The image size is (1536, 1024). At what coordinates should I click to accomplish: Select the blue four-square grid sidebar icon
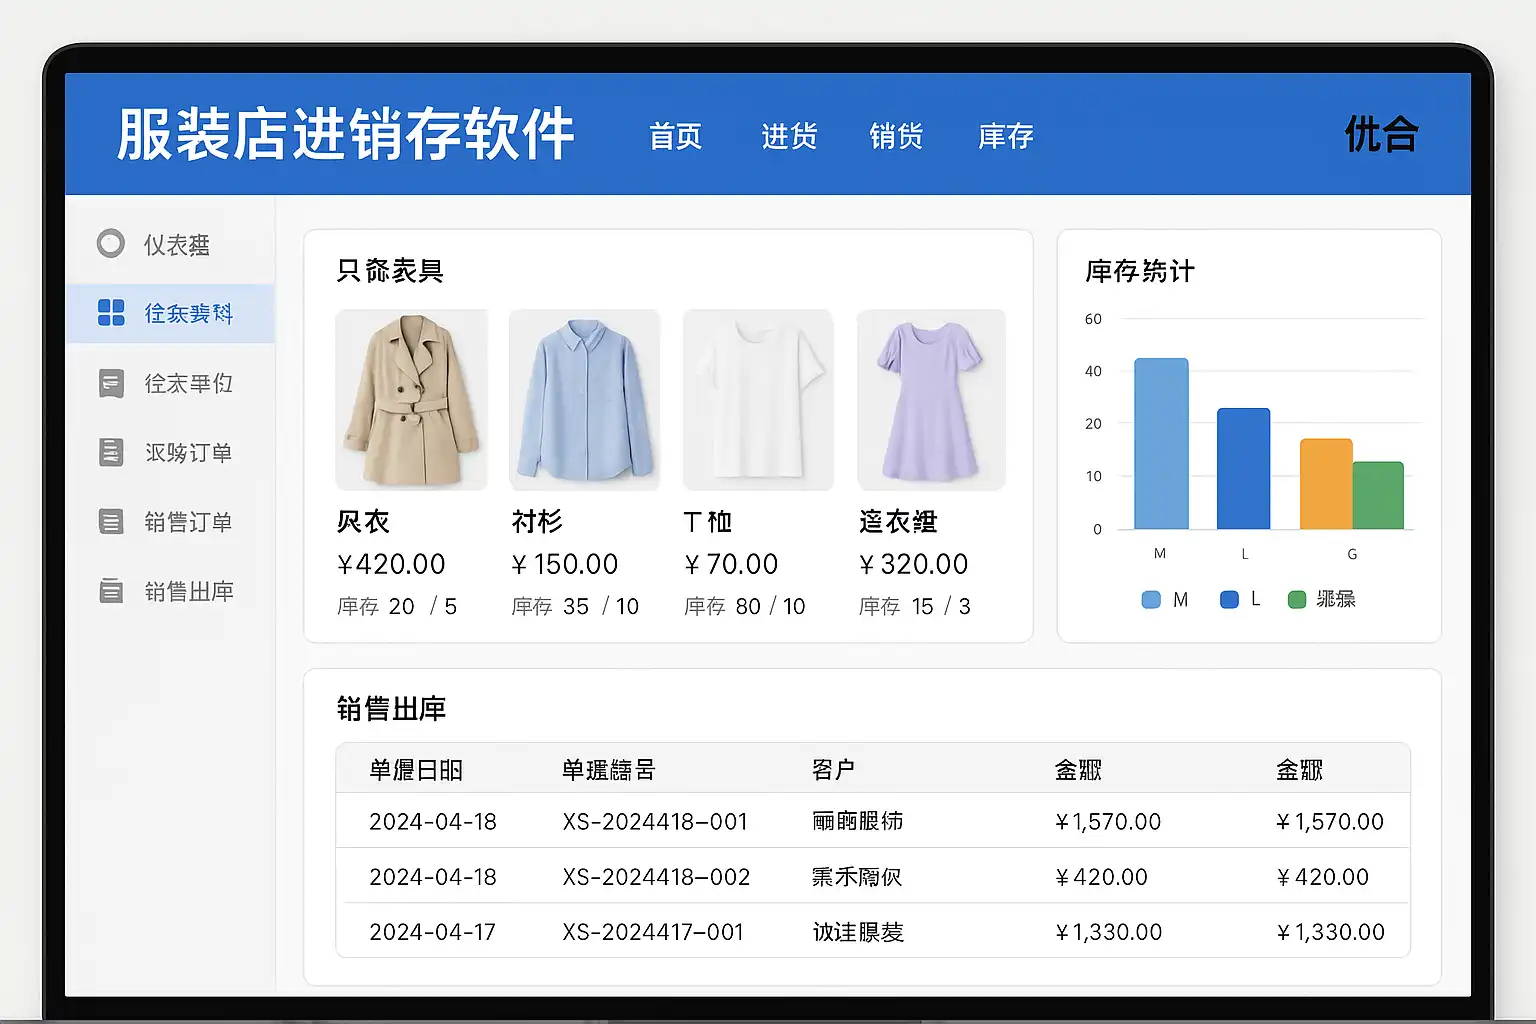[111, 313]
